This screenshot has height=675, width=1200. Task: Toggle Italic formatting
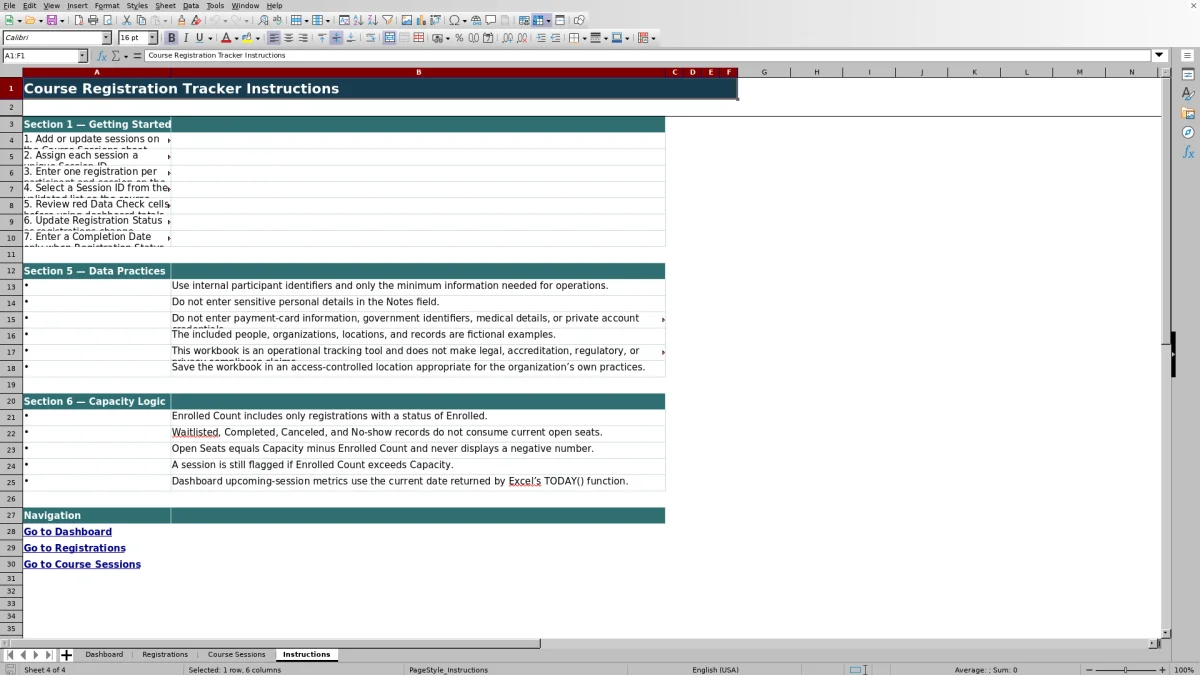(x=185, y=38)
